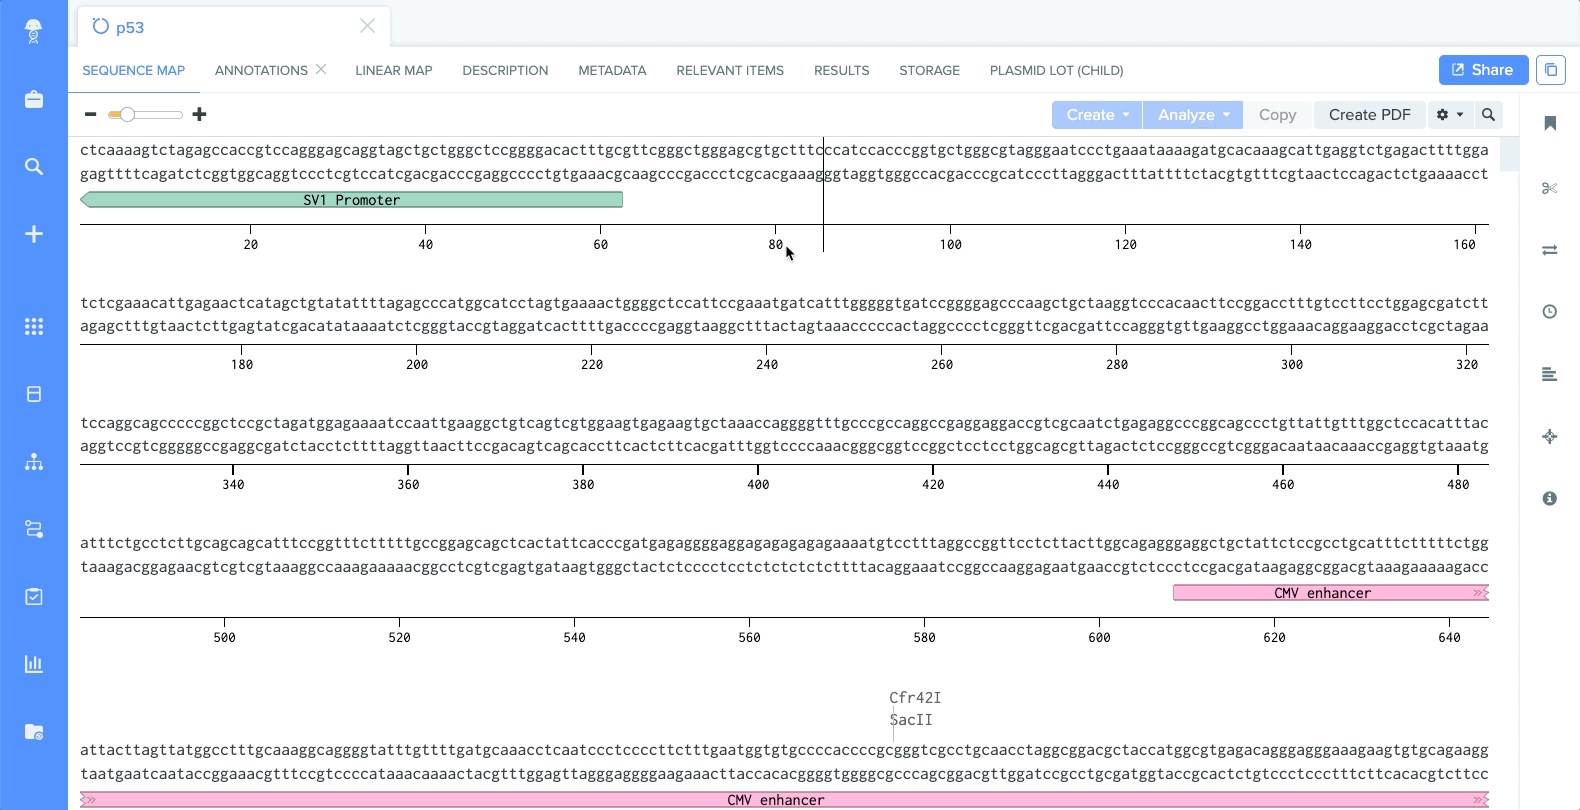
Task: Expand the Analyze dropdown
Action: click(1193, 115)
